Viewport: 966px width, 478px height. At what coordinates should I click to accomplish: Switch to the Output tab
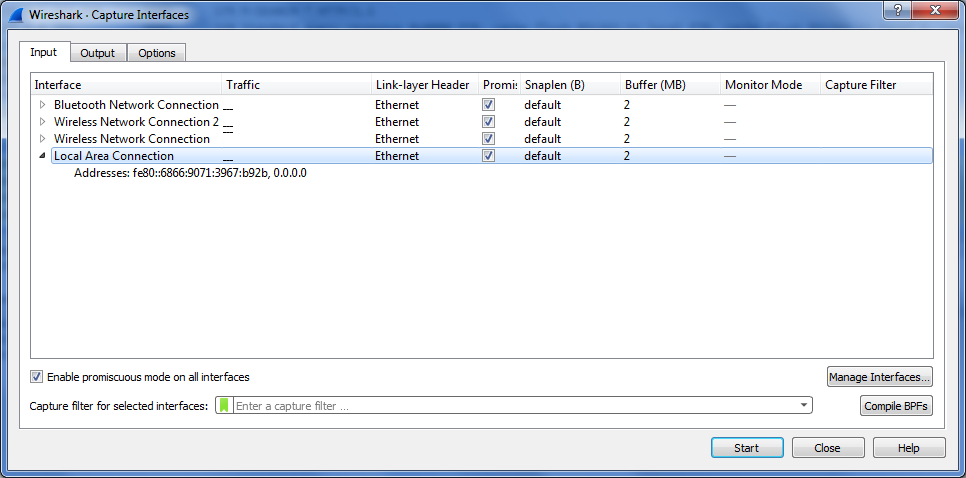[97, 53]
